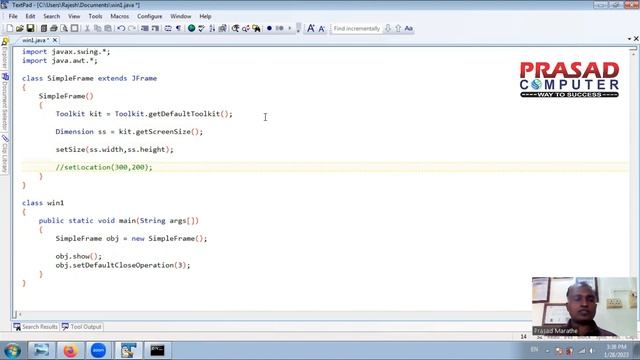Click the Compare Files toolbar icon
Image resolution: width=640 pixels, height=360 pixels.
[222, 29]
